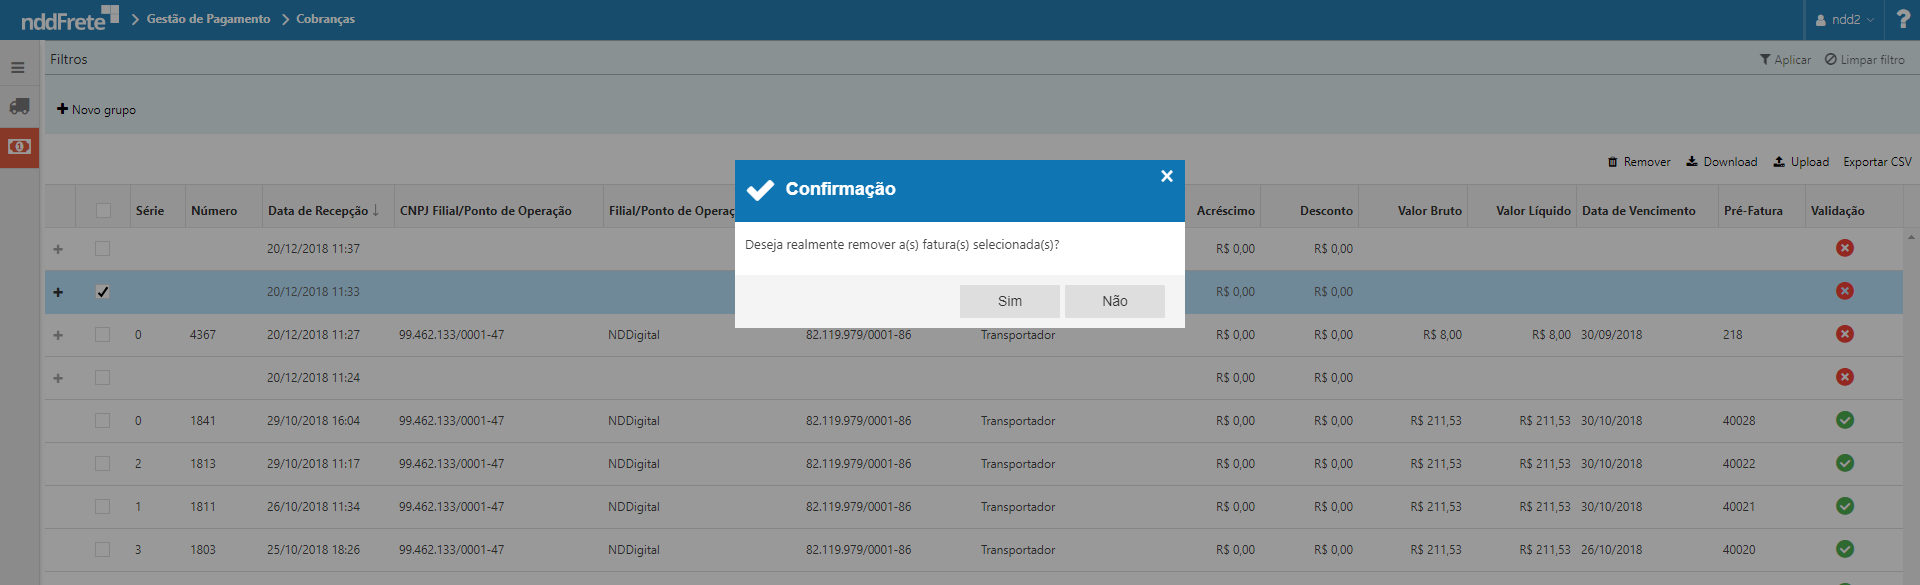Sort by Série column header
1920x585 pixels.
pos(150,211)
